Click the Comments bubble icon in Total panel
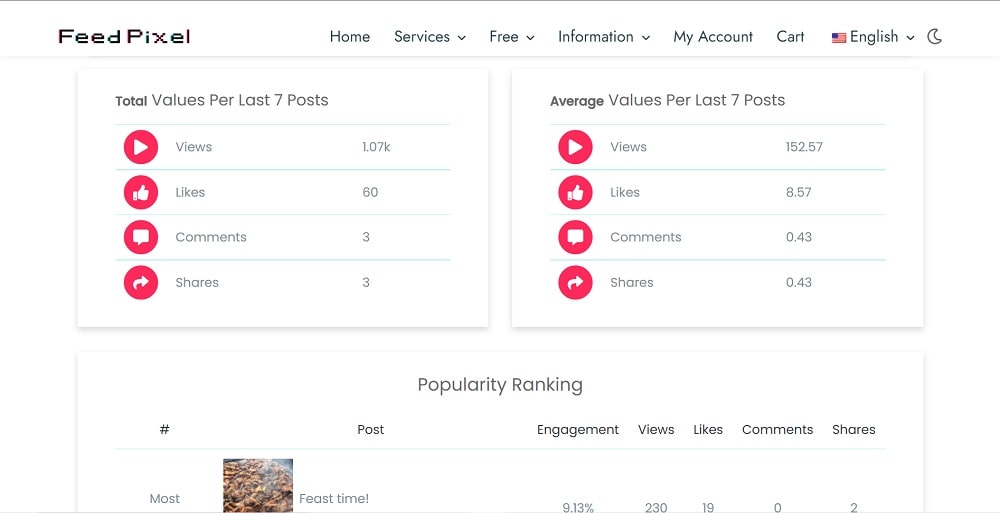The height and width of the screenshot is (513, 1000). (x=141, y=237)
